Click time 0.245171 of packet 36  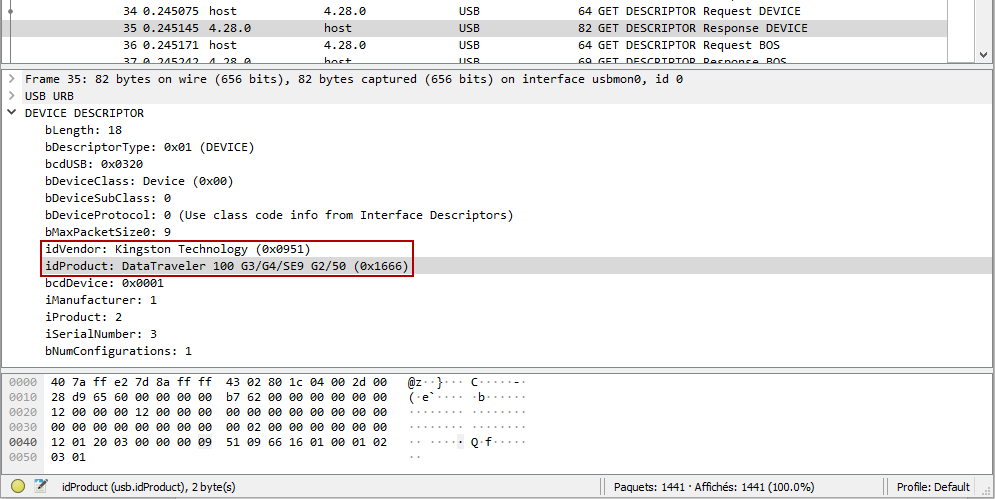(171, 45)
